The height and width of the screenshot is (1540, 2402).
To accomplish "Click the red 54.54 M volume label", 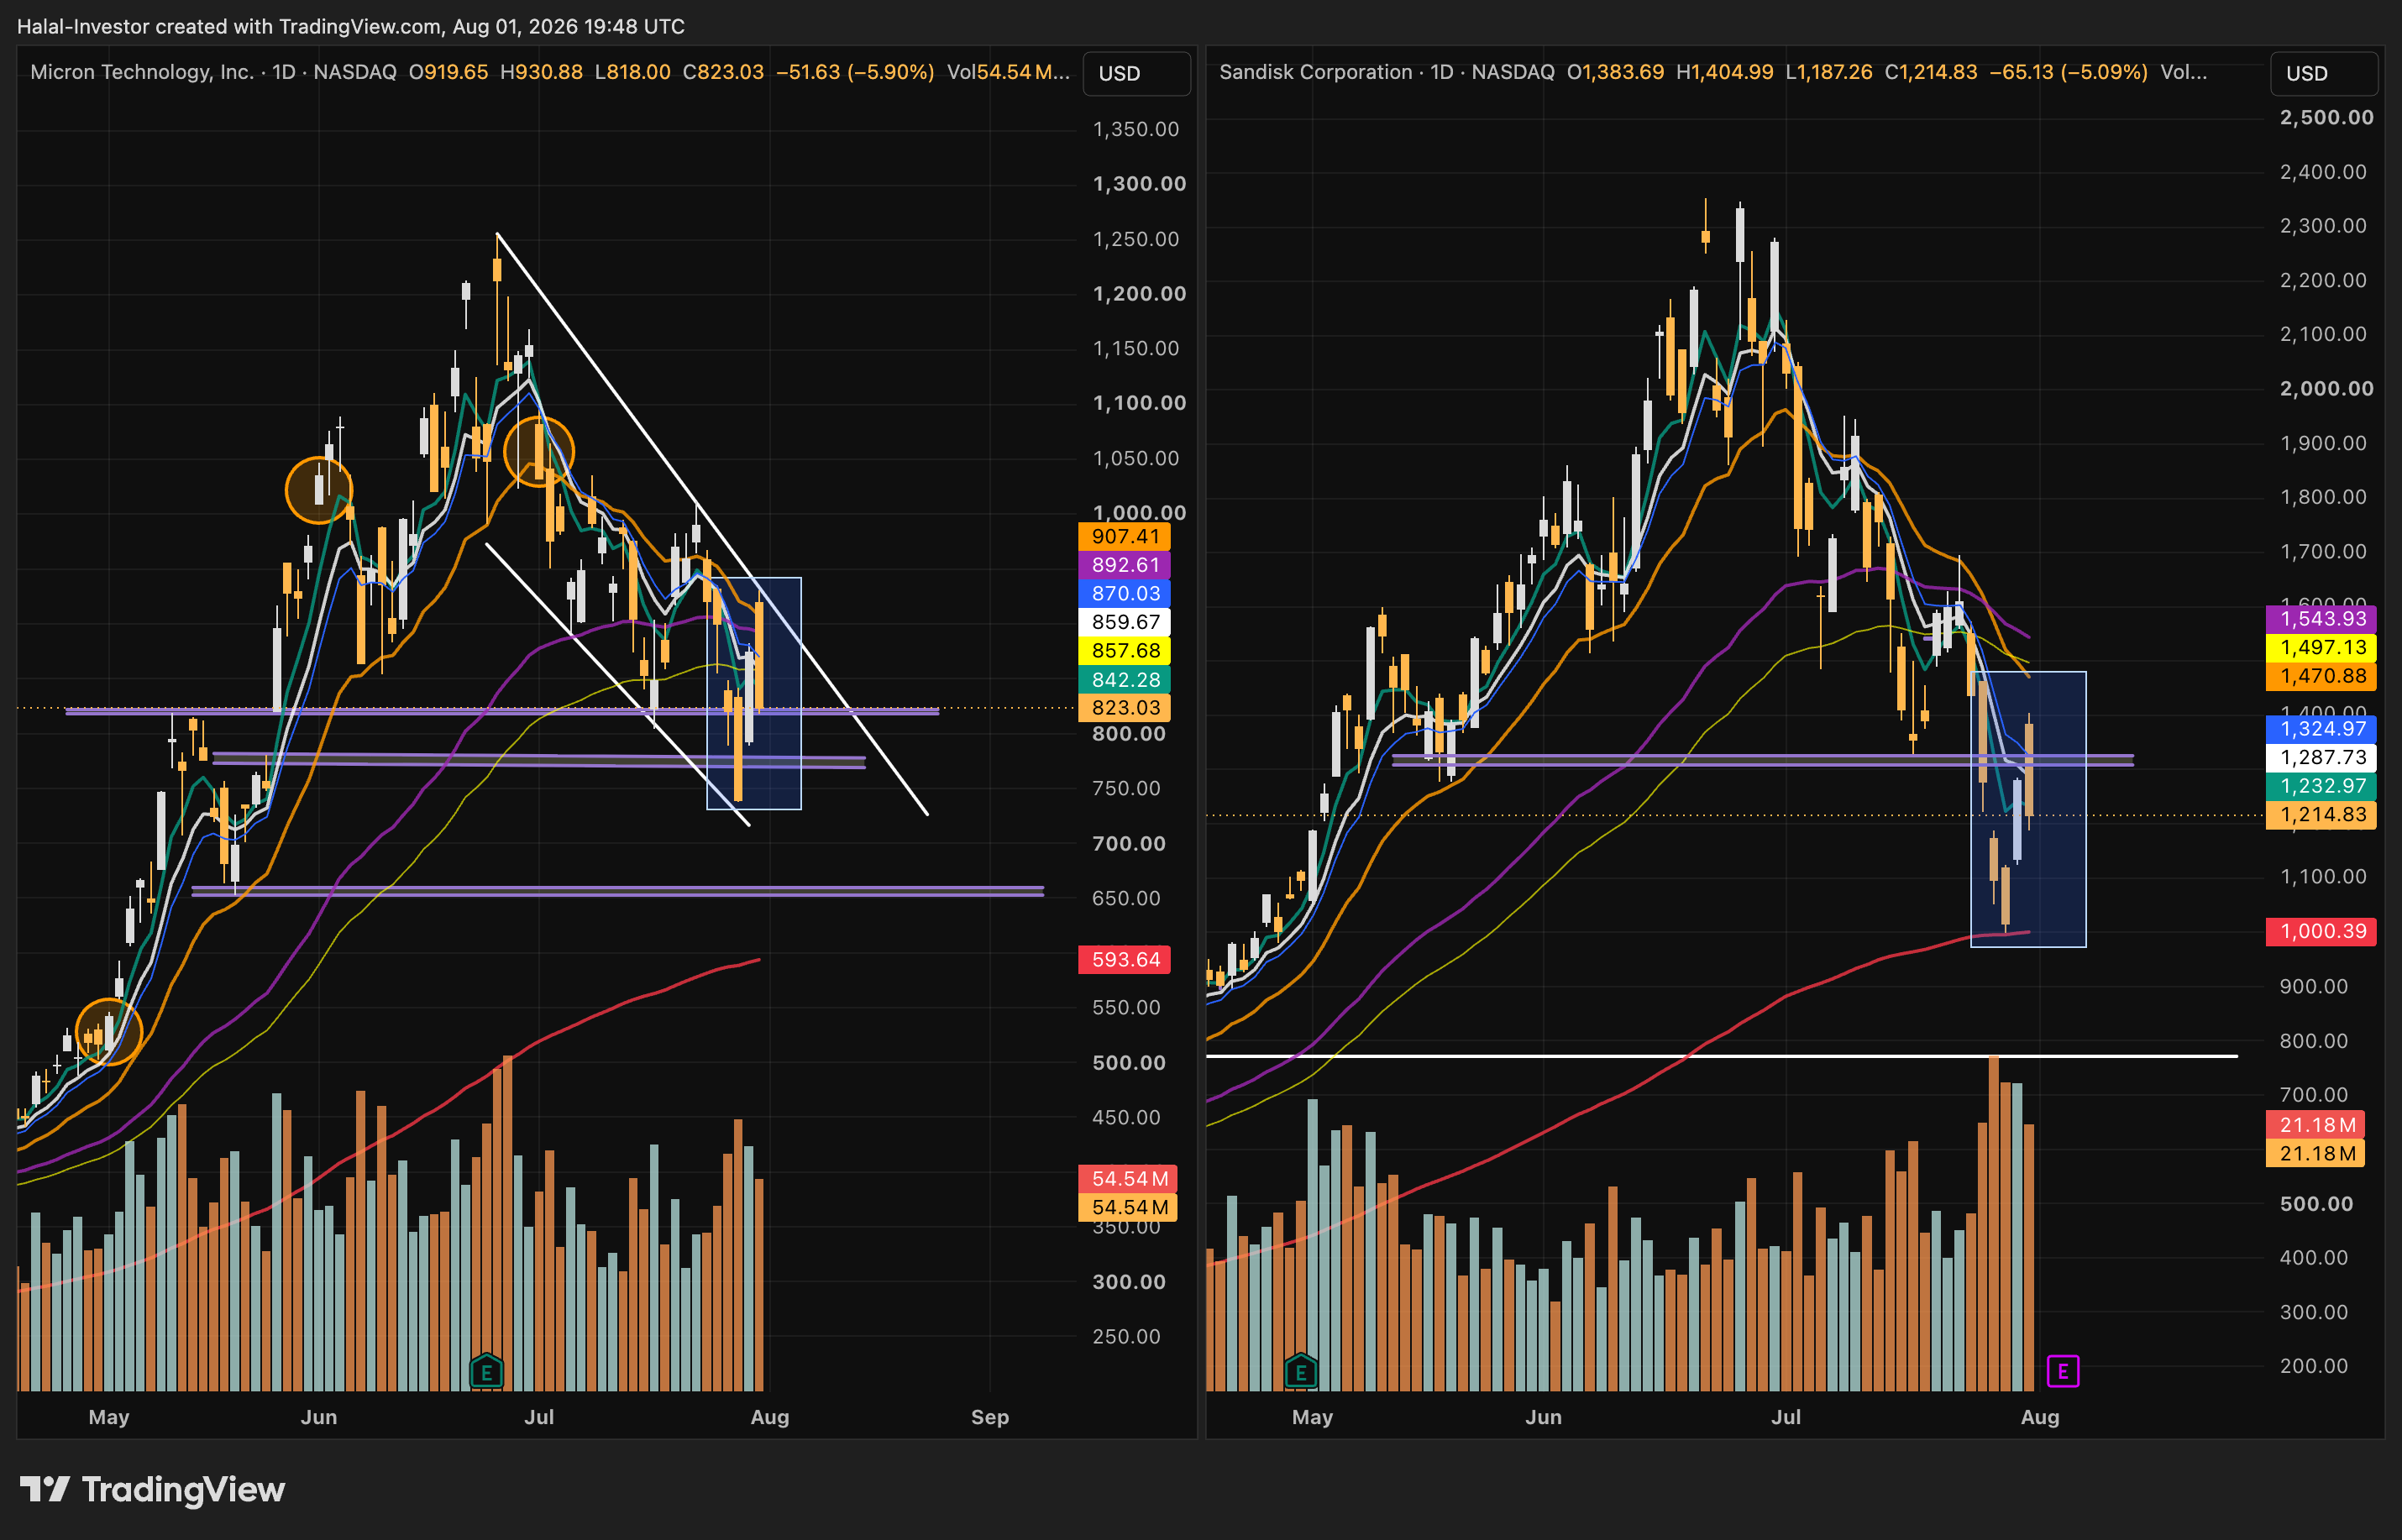I will 1128,1179.
